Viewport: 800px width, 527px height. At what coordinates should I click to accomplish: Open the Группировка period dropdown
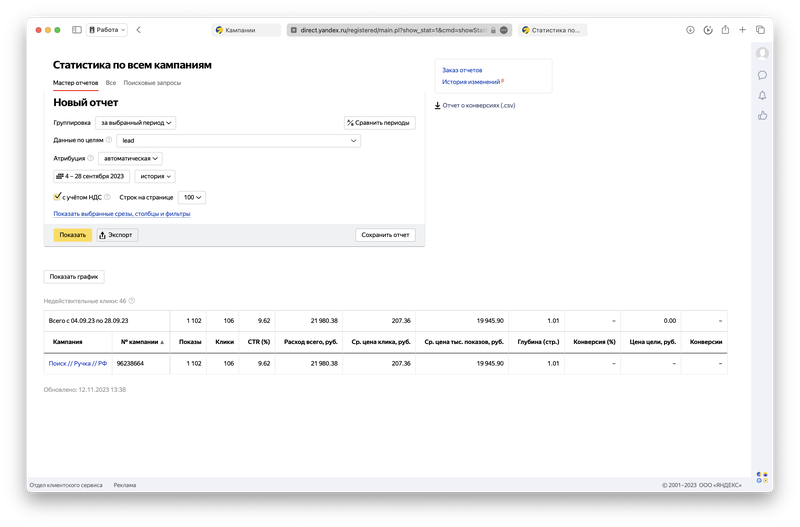click(136, 123)
